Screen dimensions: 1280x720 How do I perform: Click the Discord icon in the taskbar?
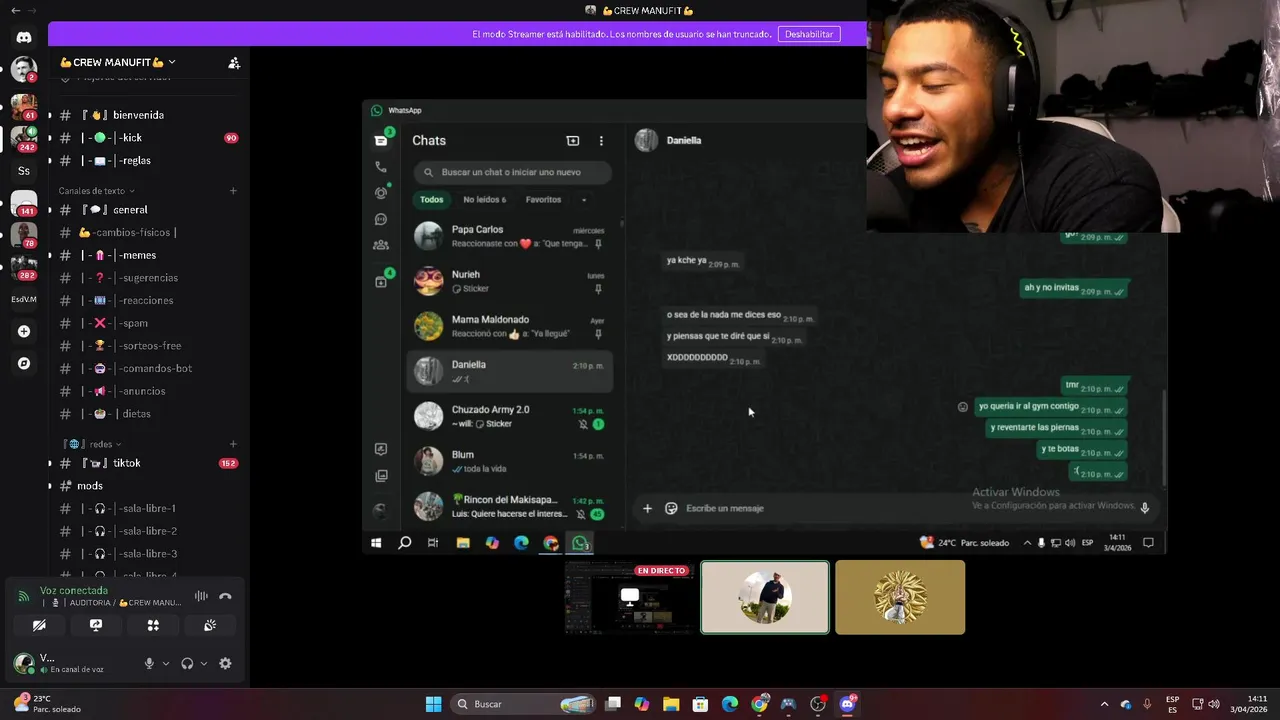point(848,704)
